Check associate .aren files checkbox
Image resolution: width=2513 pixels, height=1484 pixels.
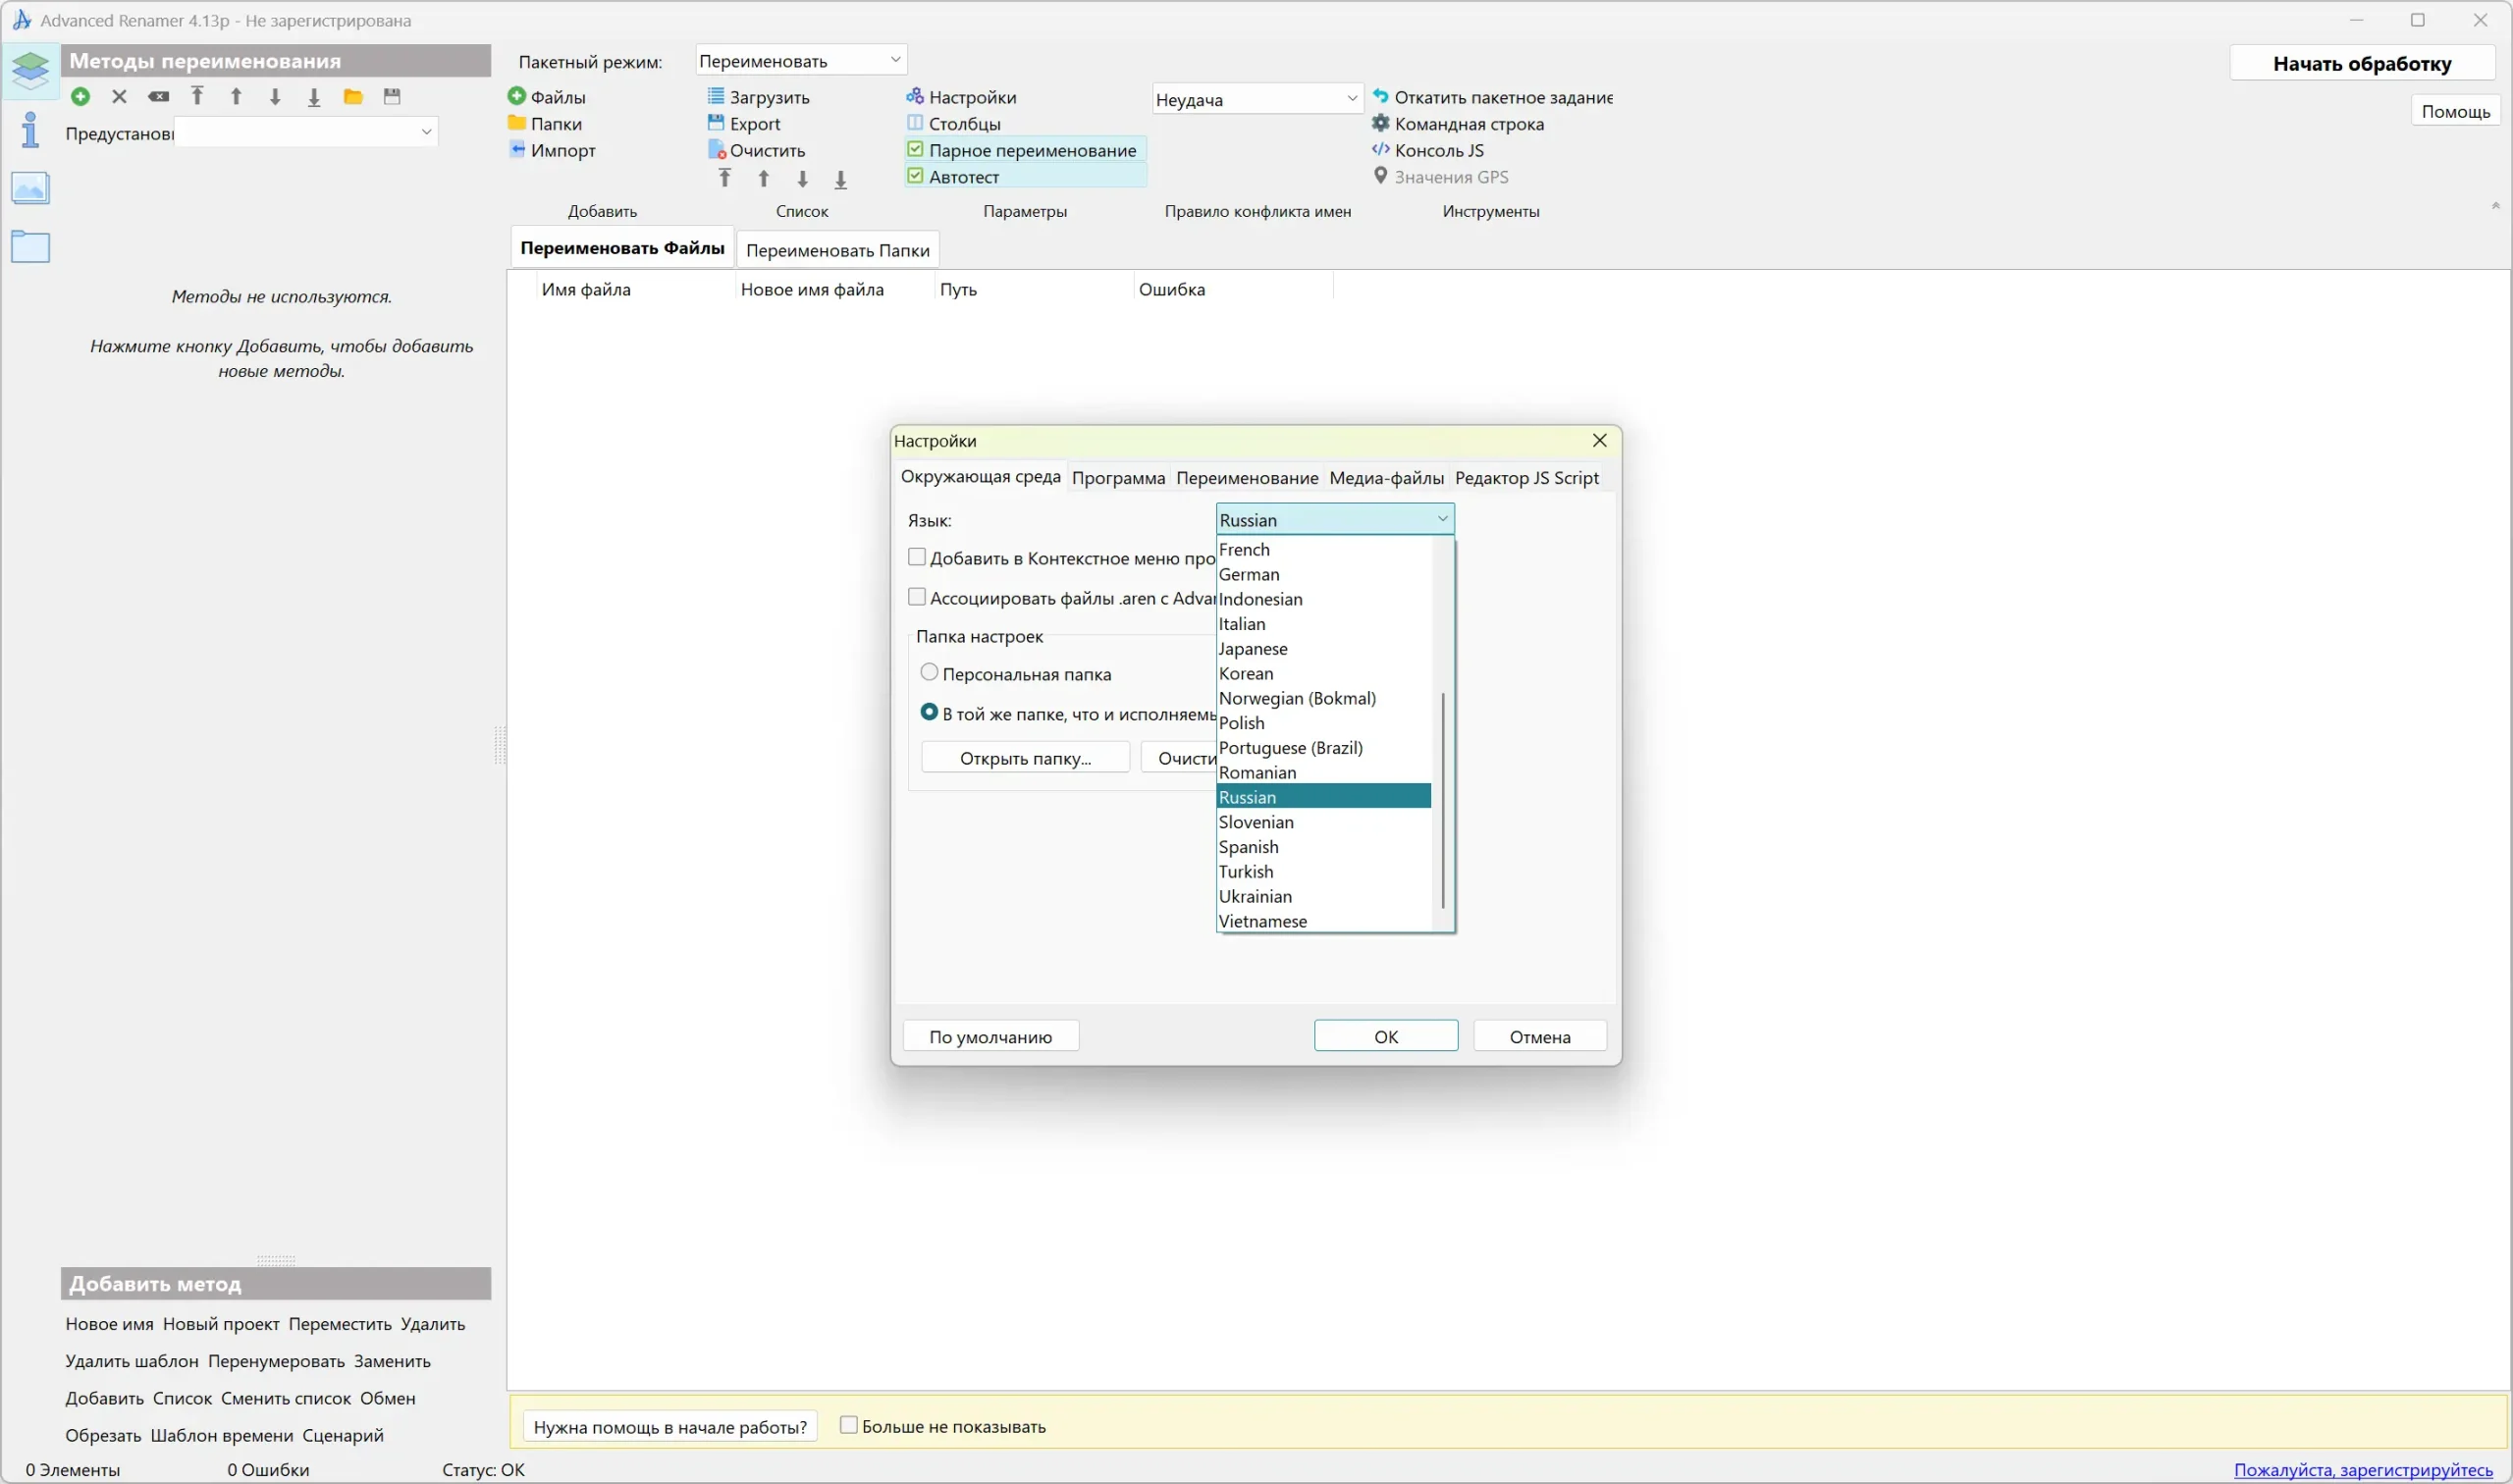[916, 597]
